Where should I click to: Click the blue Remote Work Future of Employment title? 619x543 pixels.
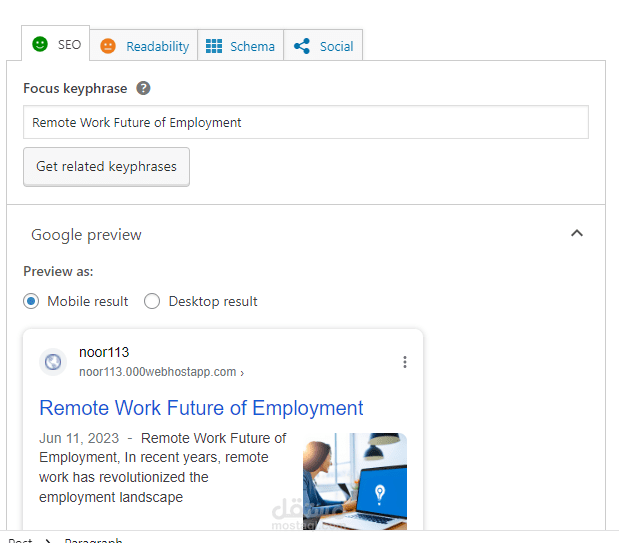[201, 408]
